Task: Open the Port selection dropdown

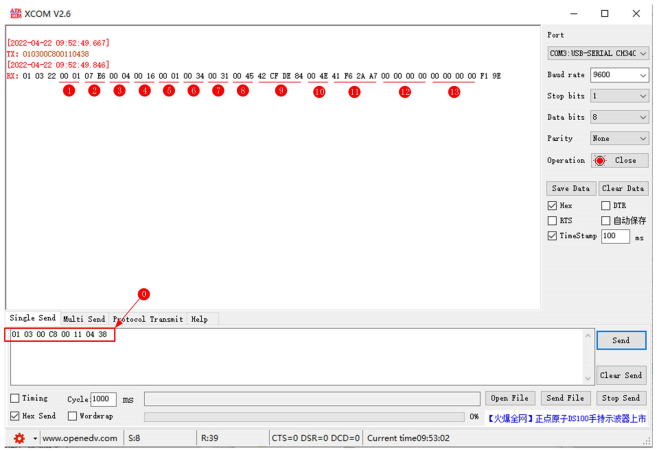Action: click(598, 53)
